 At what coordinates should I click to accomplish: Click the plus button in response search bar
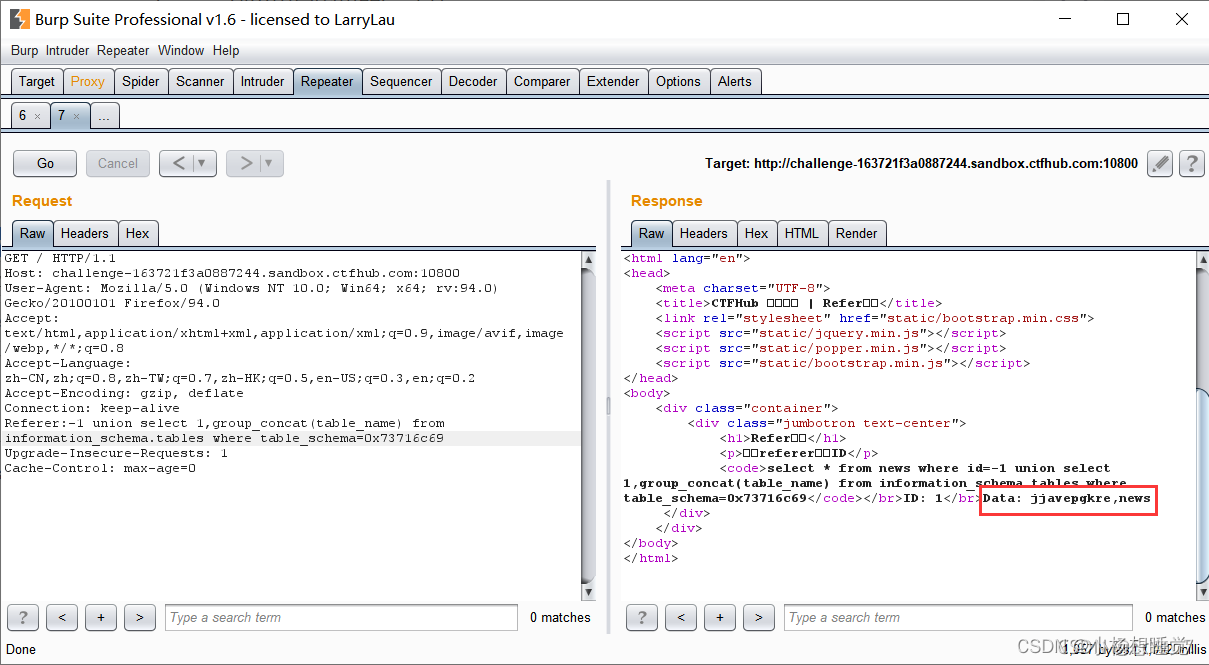720,617
